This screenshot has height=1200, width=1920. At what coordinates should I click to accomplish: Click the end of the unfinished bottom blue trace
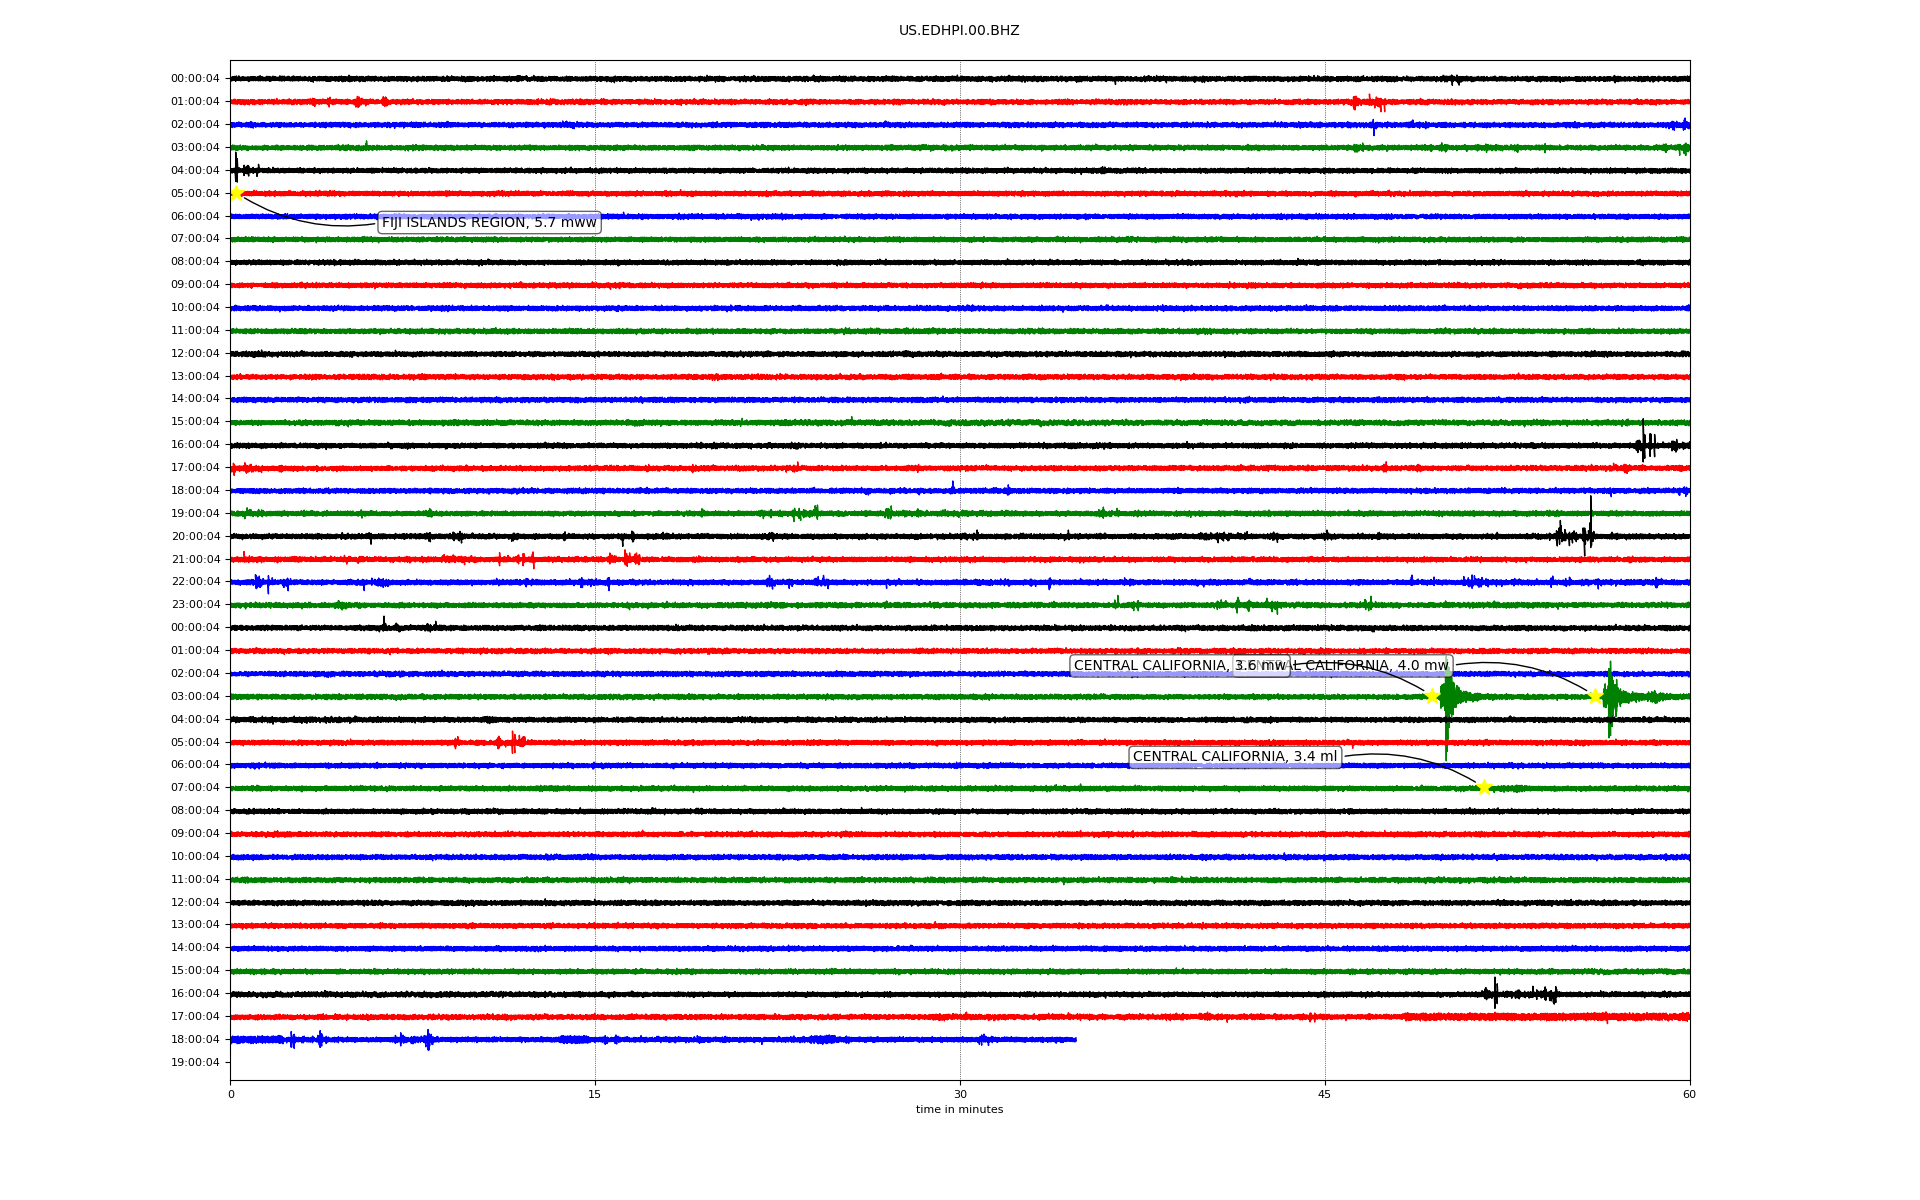click(x=1075, y=1040)
